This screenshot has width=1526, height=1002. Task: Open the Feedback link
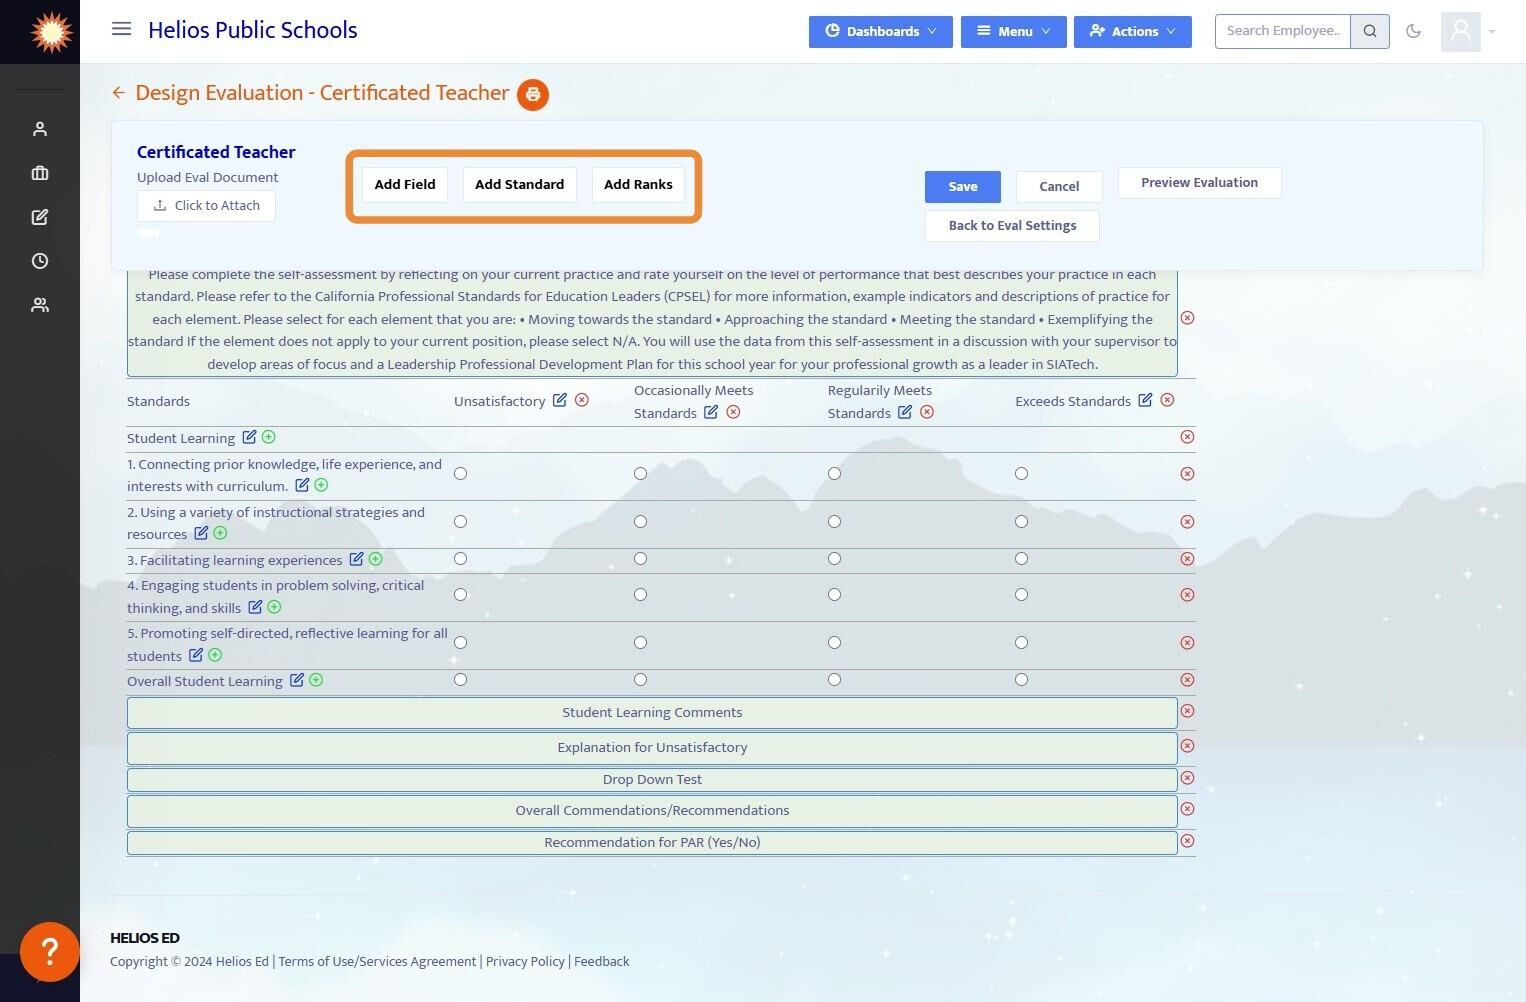point(601,962)
